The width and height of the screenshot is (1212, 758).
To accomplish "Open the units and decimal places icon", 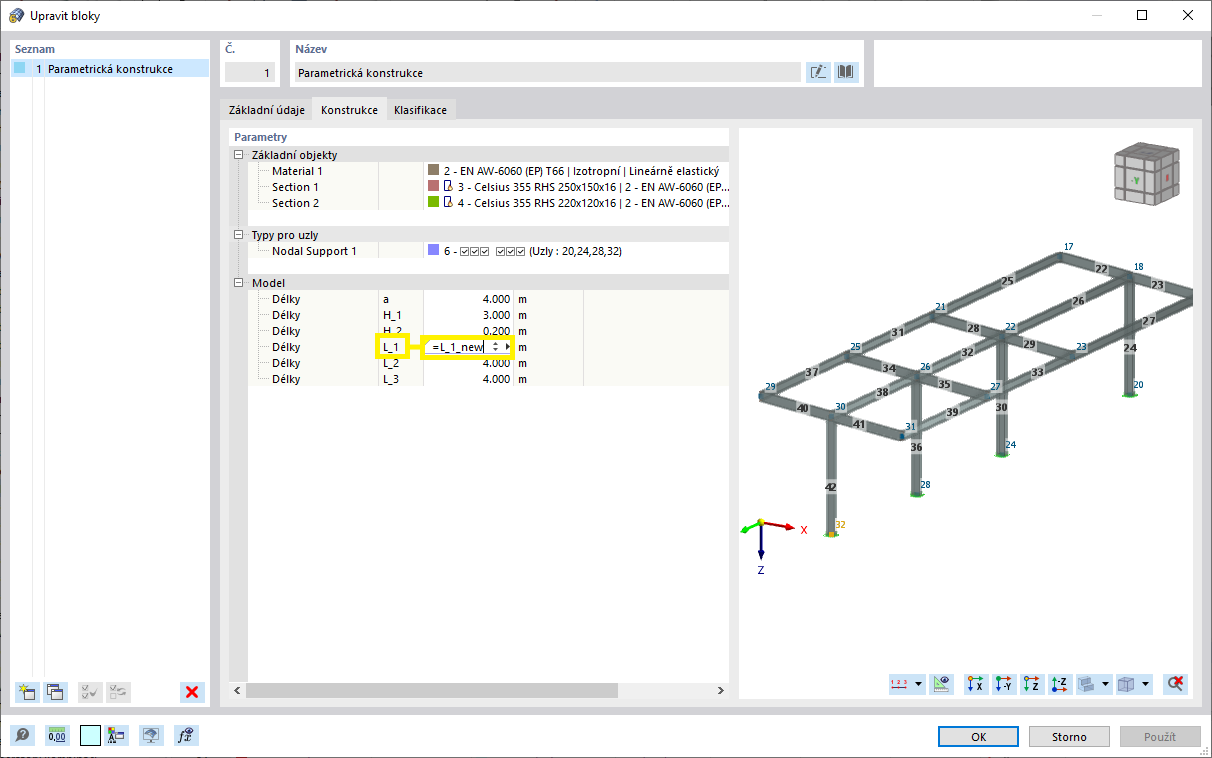I will tap(57, 736).
